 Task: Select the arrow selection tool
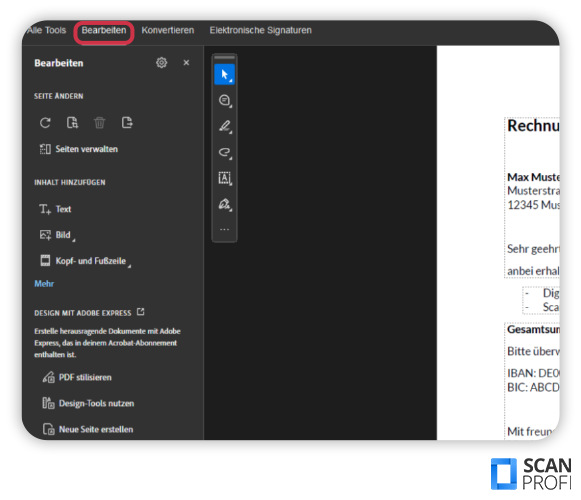point(225,74)
